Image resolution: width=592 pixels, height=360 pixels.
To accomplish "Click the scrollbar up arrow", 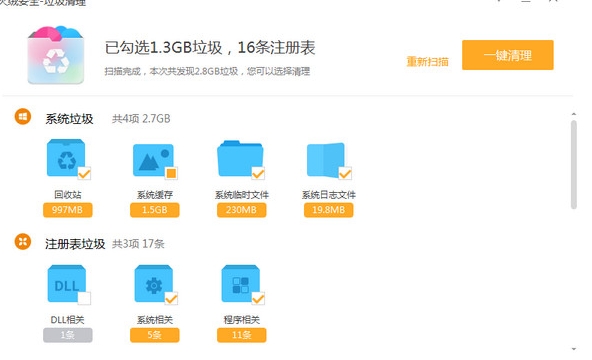I will point(574,114).
